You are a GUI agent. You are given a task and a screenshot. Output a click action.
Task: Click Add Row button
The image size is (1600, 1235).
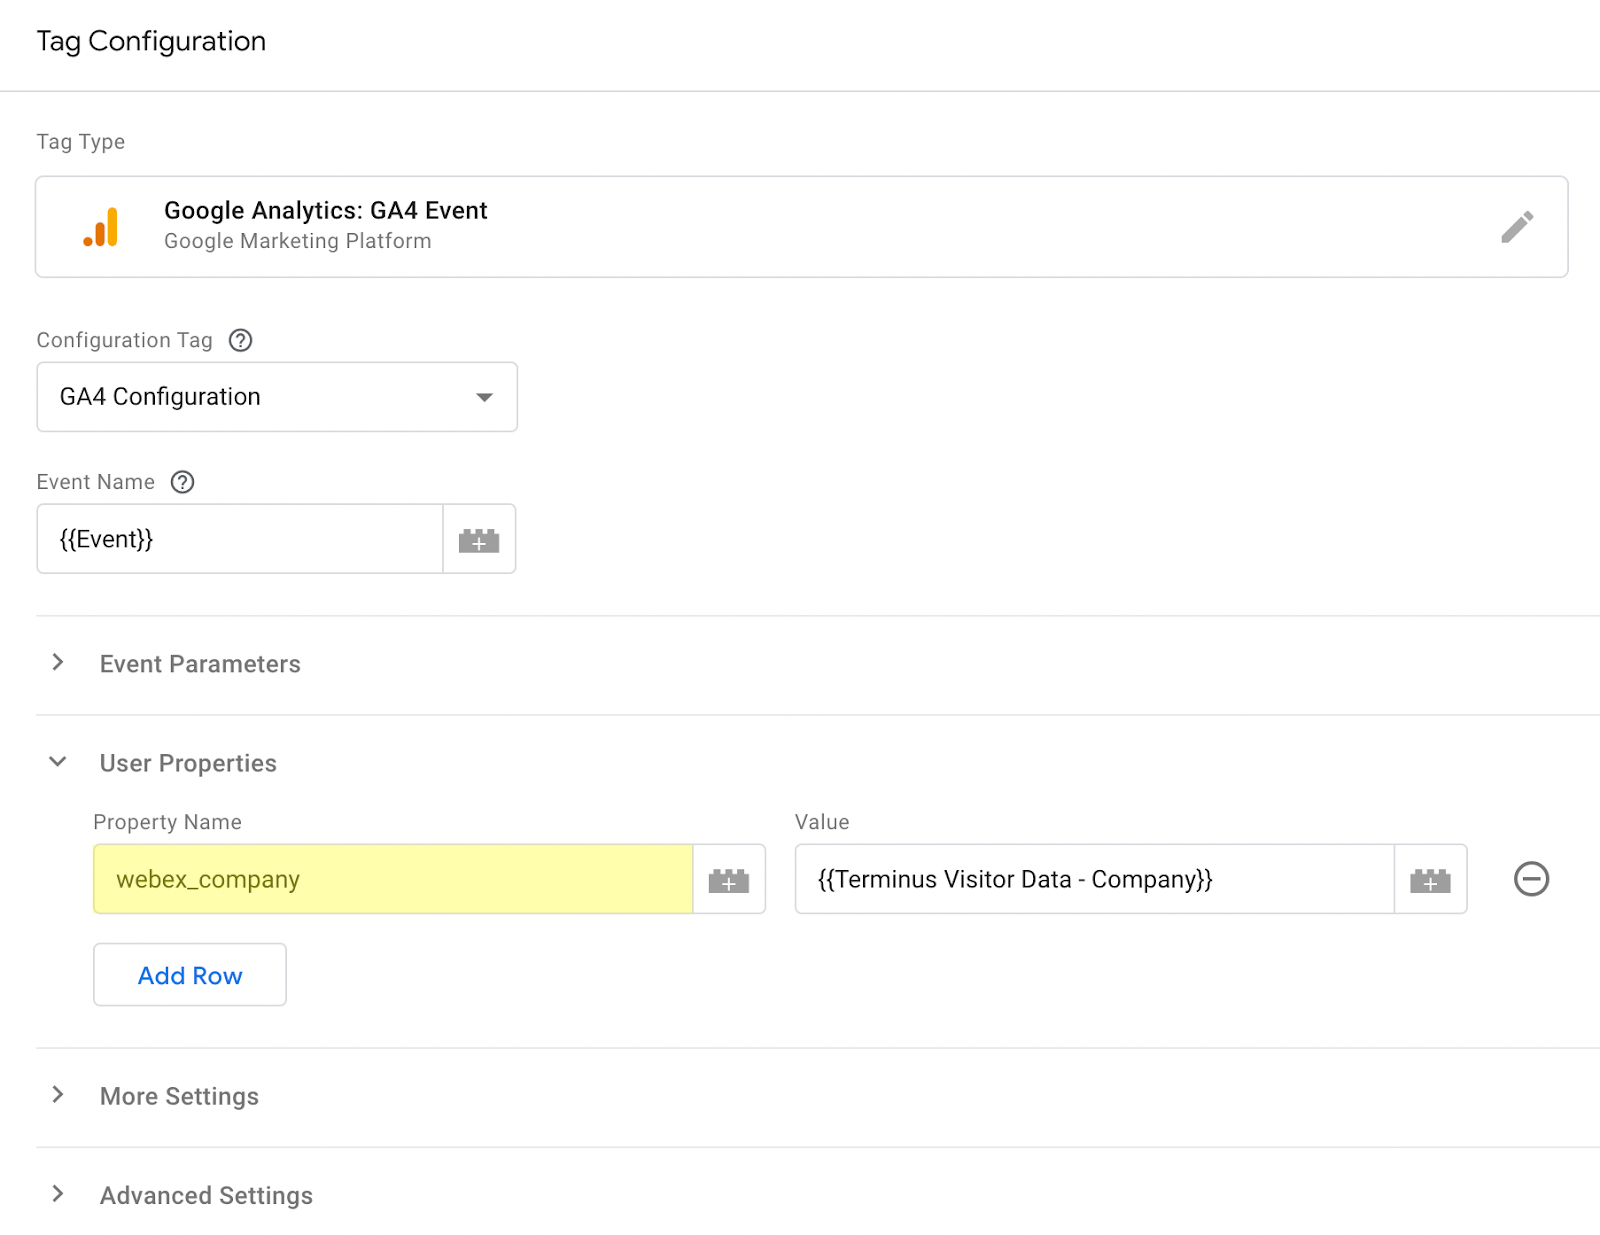[x=190, y=975]
